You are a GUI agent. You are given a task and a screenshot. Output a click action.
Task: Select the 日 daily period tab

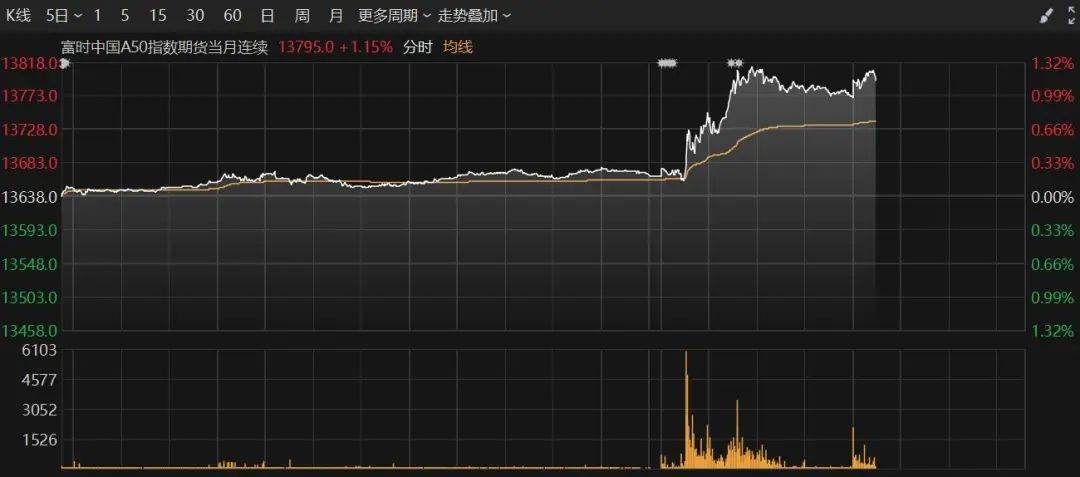[266, 16]
